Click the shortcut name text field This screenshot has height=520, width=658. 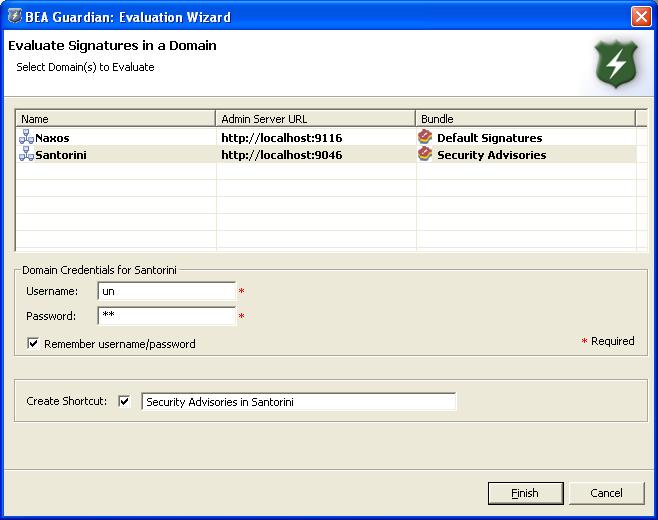pos(298,402)
